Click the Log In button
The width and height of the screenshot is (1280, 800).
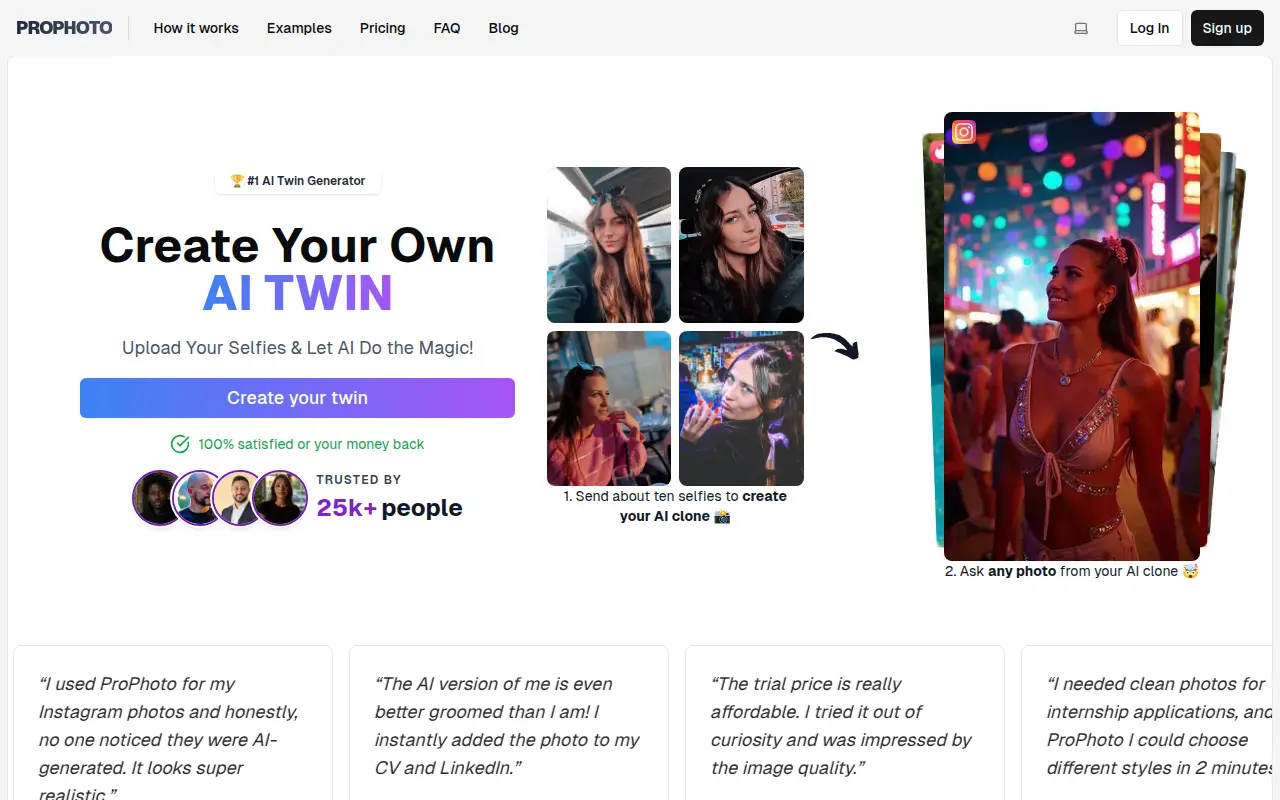coord(1150,28)
